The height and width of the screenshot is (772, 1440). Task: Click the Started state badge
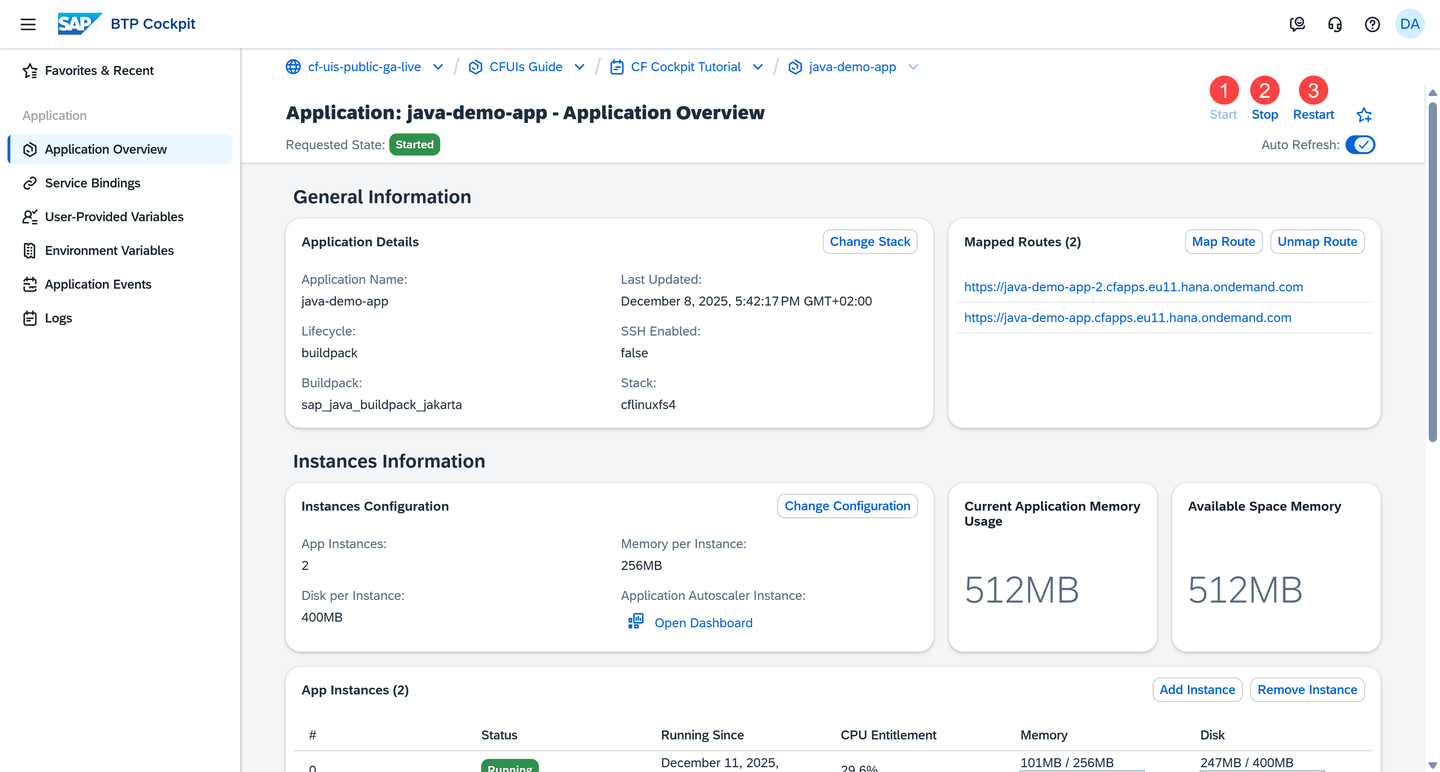point(415,145)
